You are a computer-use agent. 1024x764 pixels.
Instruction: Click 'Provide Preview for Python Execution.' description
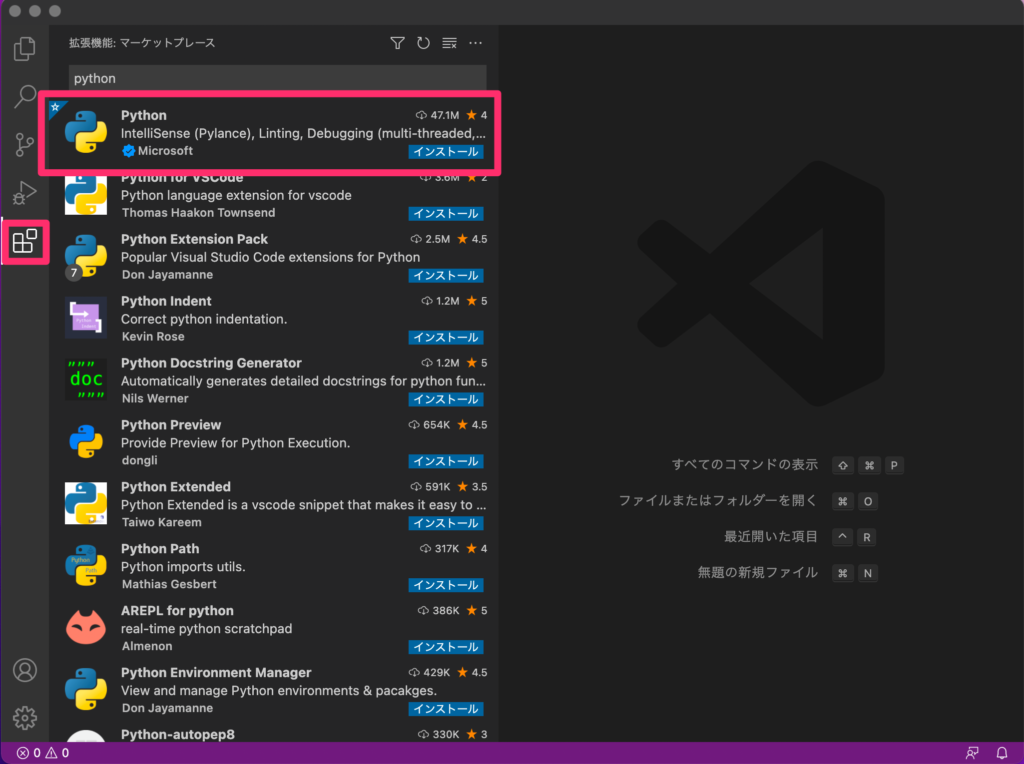tap(235, 443)
